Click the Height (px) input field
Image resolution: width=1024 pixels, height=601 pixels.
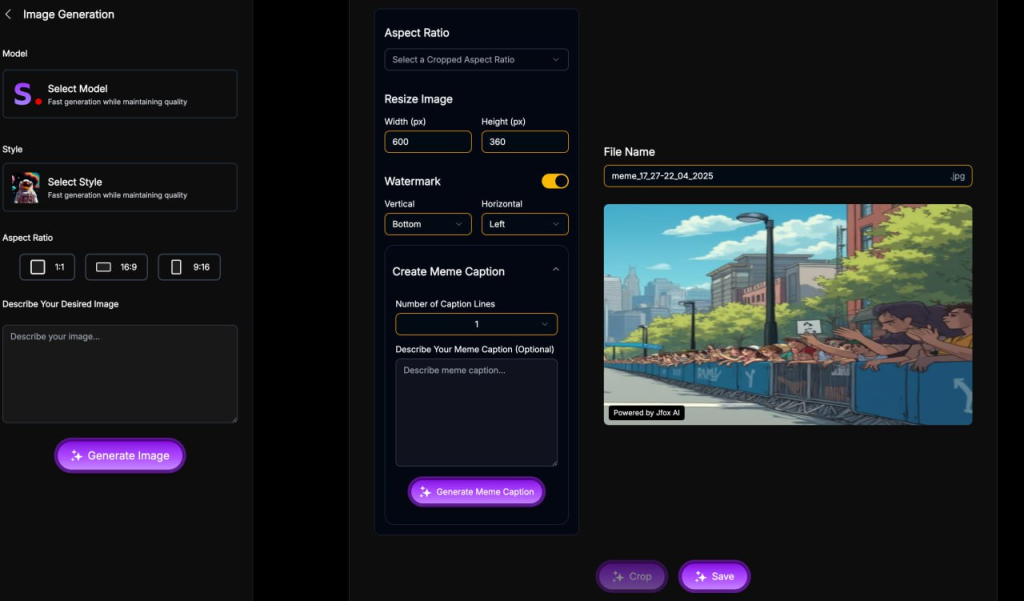524,142
